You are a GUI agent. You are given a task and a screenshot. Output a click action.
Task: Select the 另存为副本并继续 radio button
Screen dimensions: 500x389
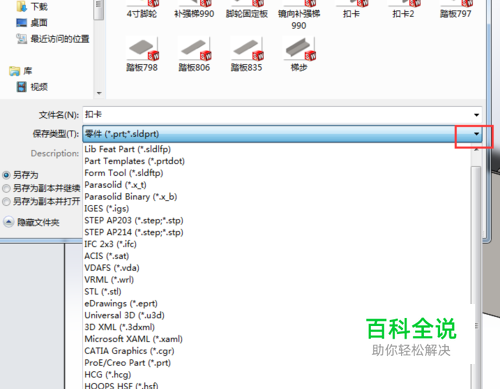pyautogui.click(x=6, y=188)
